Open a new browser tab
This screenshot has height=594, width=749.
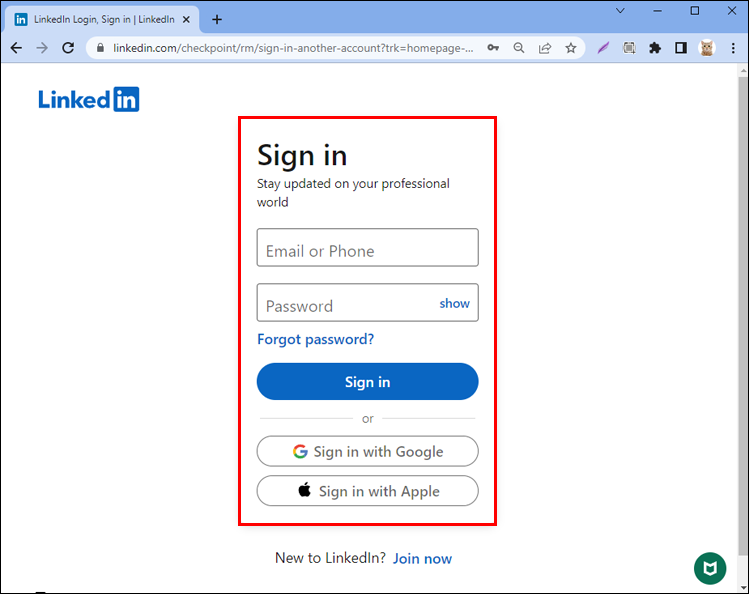217,19
